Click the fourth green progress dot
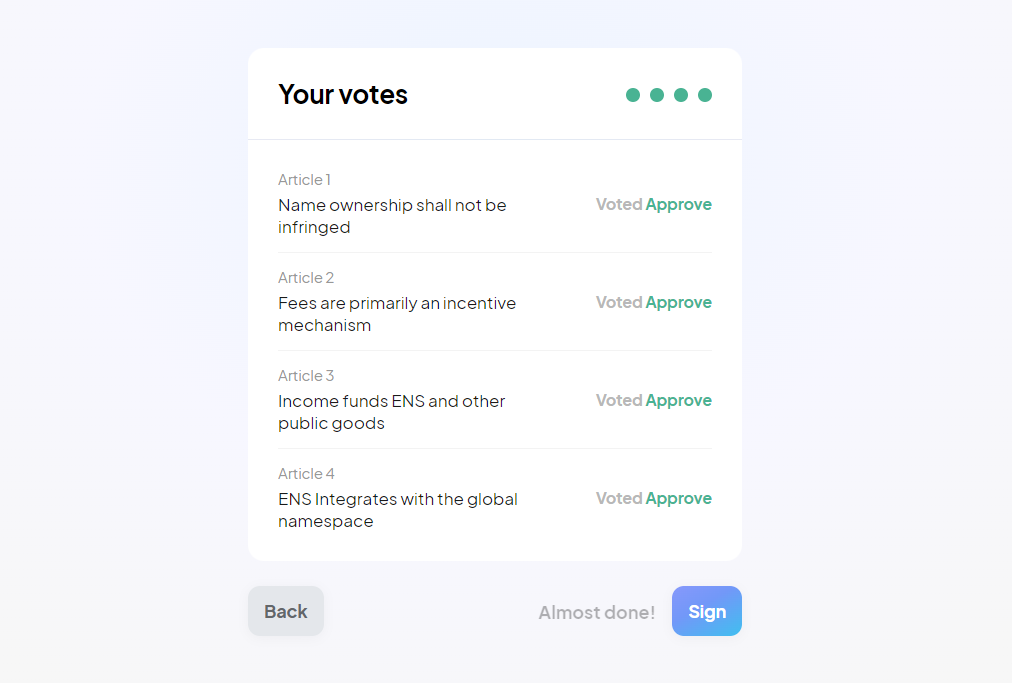This screenshot has width=1012, height=683. point(705,95)
